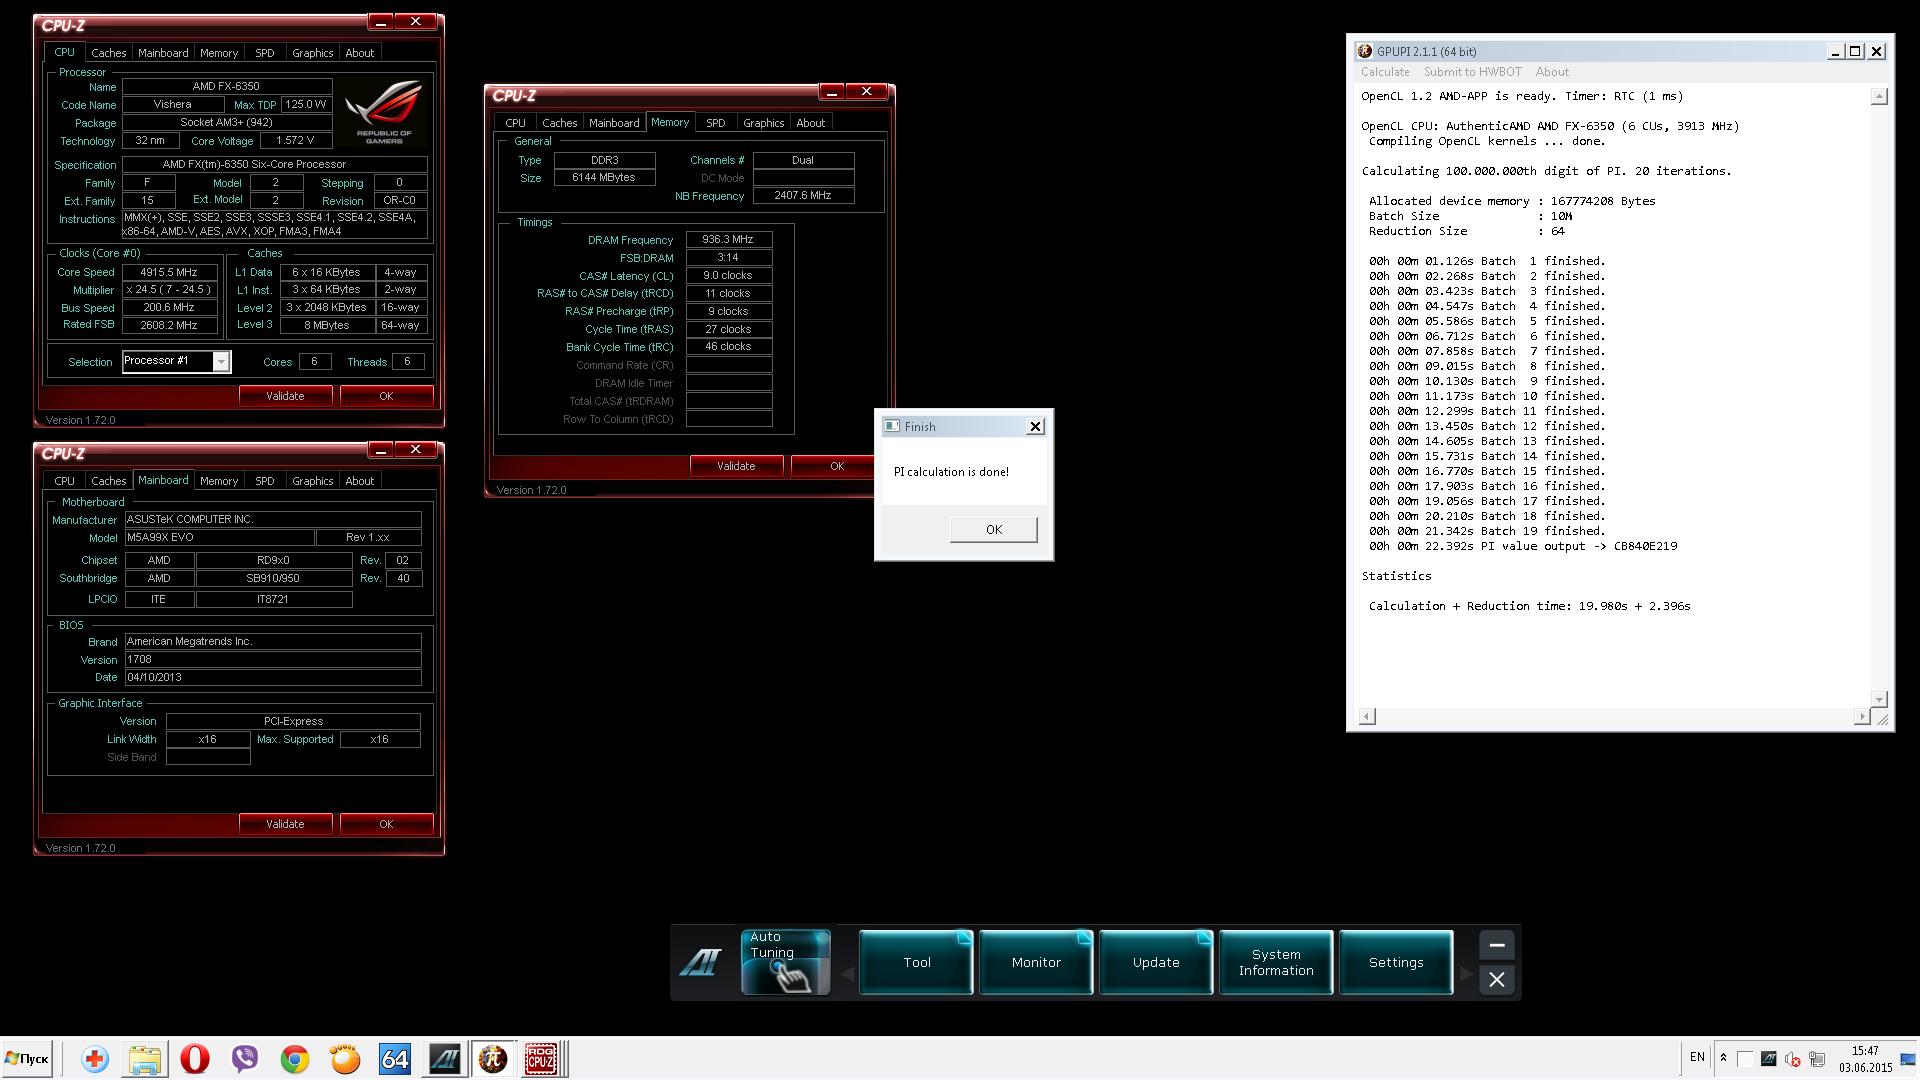Viewport: 1920px width, 1080px height.
Task: Minimize the AI Suite bar
Action: (x=1496, y=945)
